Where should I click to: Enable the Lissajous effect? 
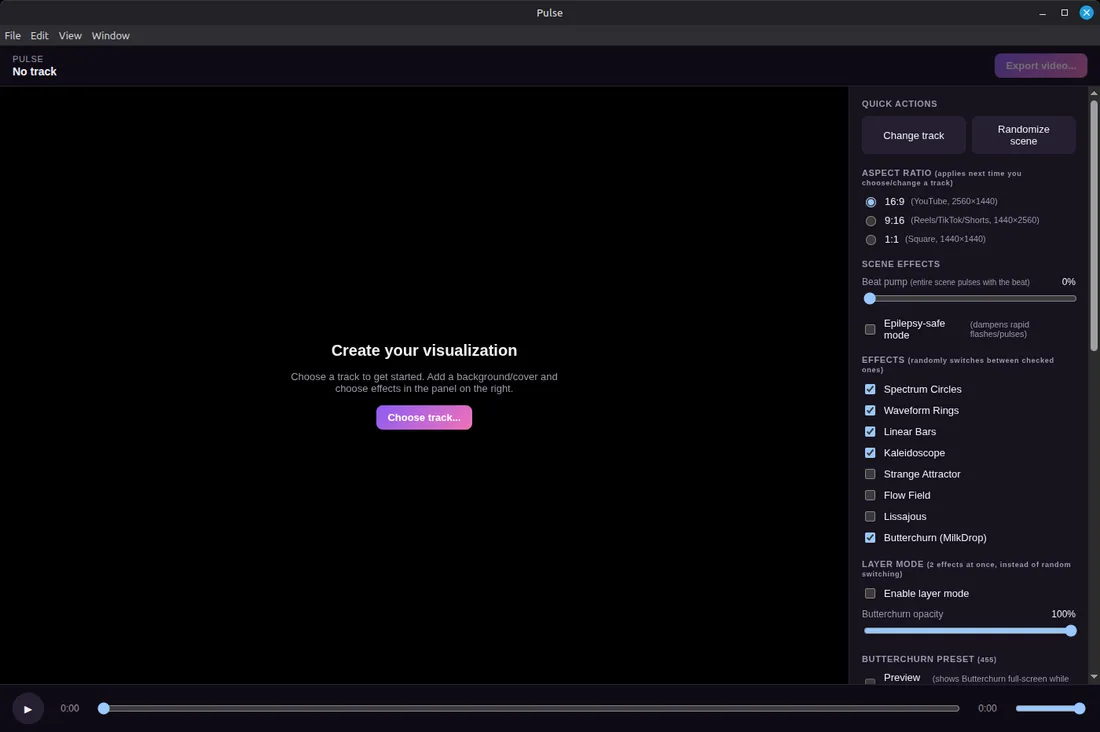pos(870,517)
